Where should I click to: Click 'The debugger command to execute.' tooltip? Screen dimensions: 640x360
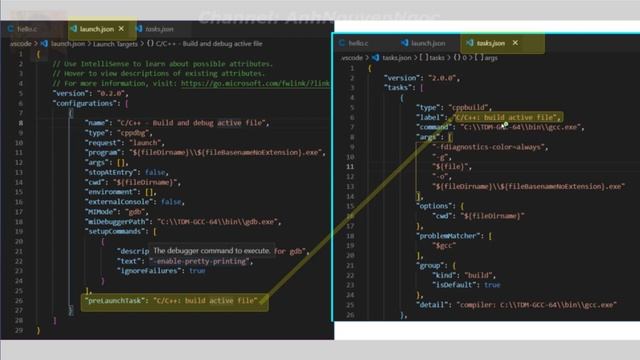[x=211, y=251]
